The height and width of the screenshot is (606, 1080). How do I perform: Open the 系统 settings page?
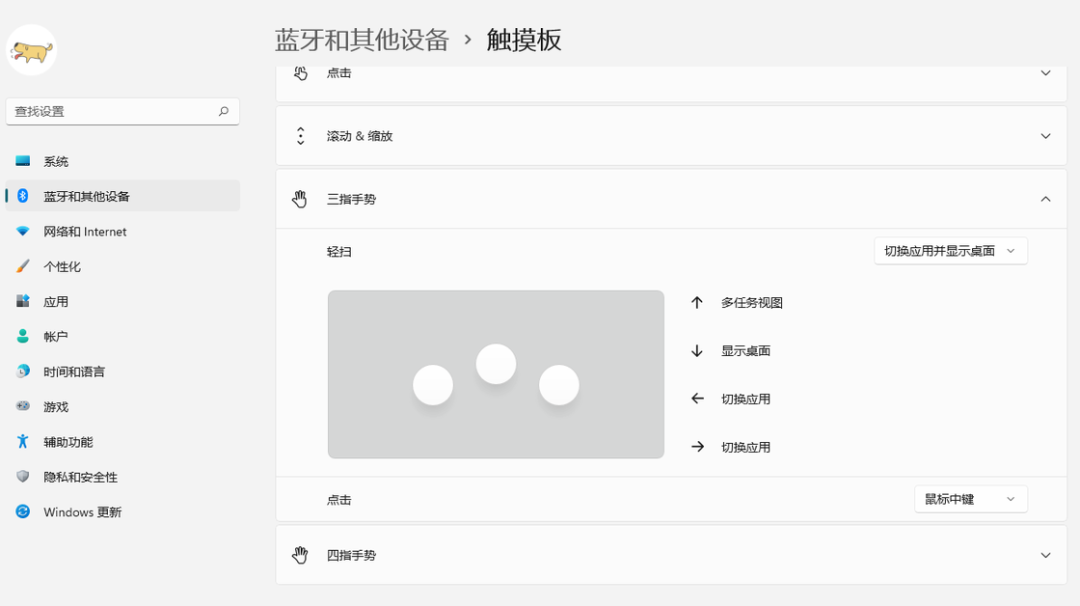pos(123,161)
